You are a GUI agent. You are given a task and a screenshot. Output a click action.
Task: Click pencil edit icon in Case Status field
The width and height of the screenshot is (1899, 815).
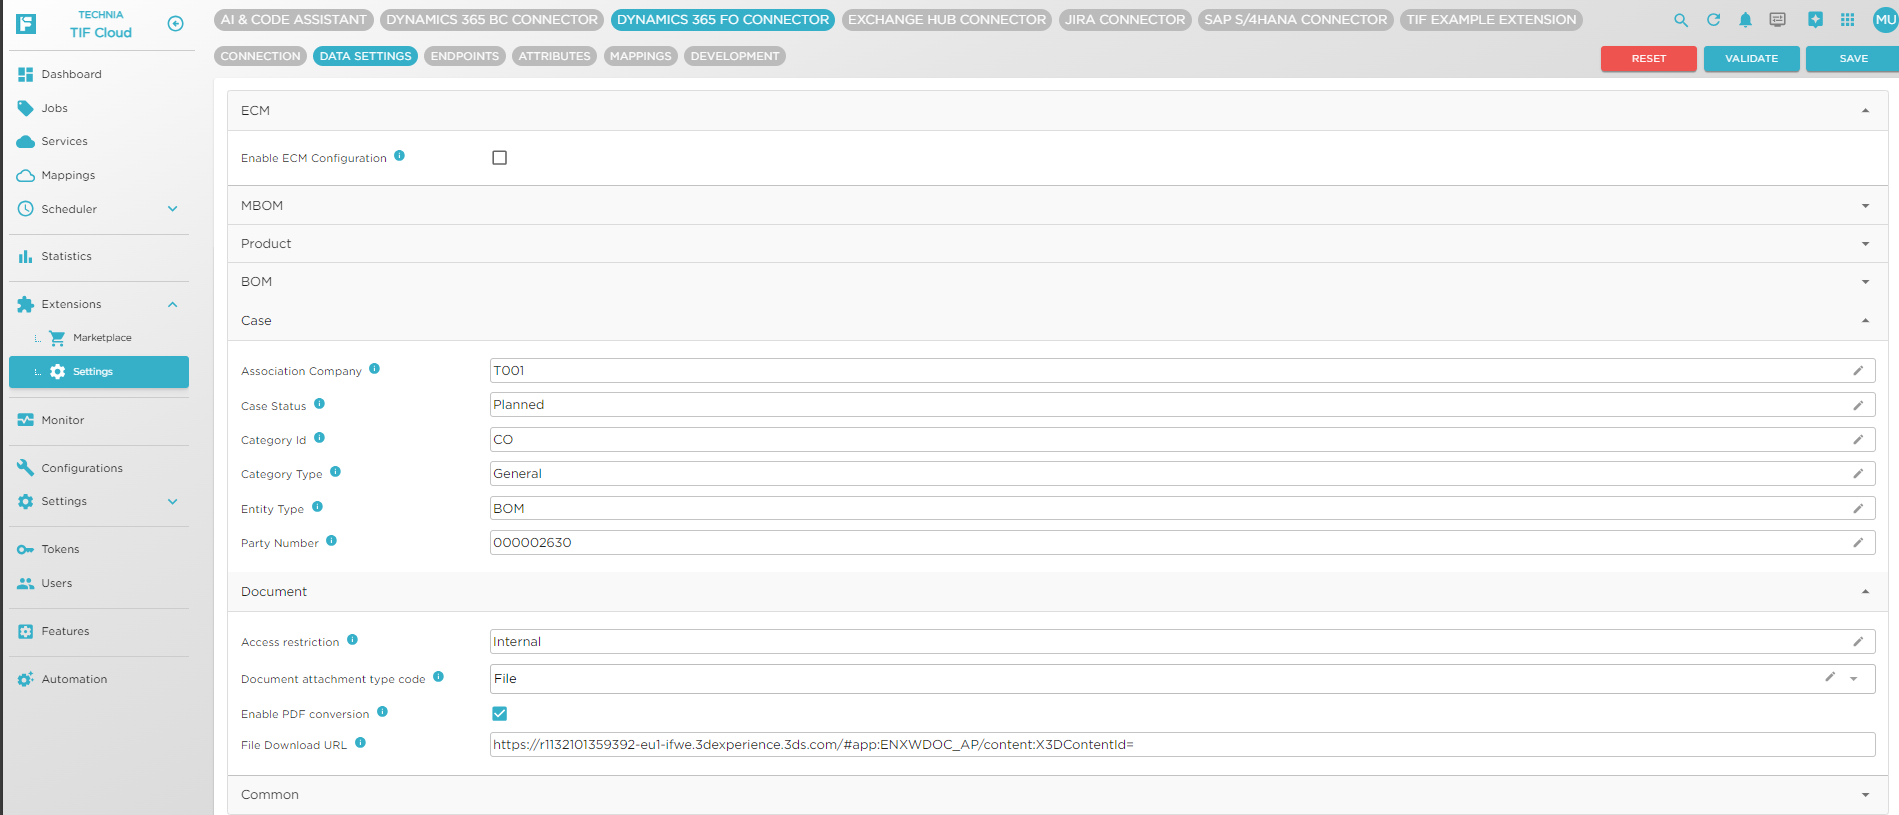point(1857,405)
